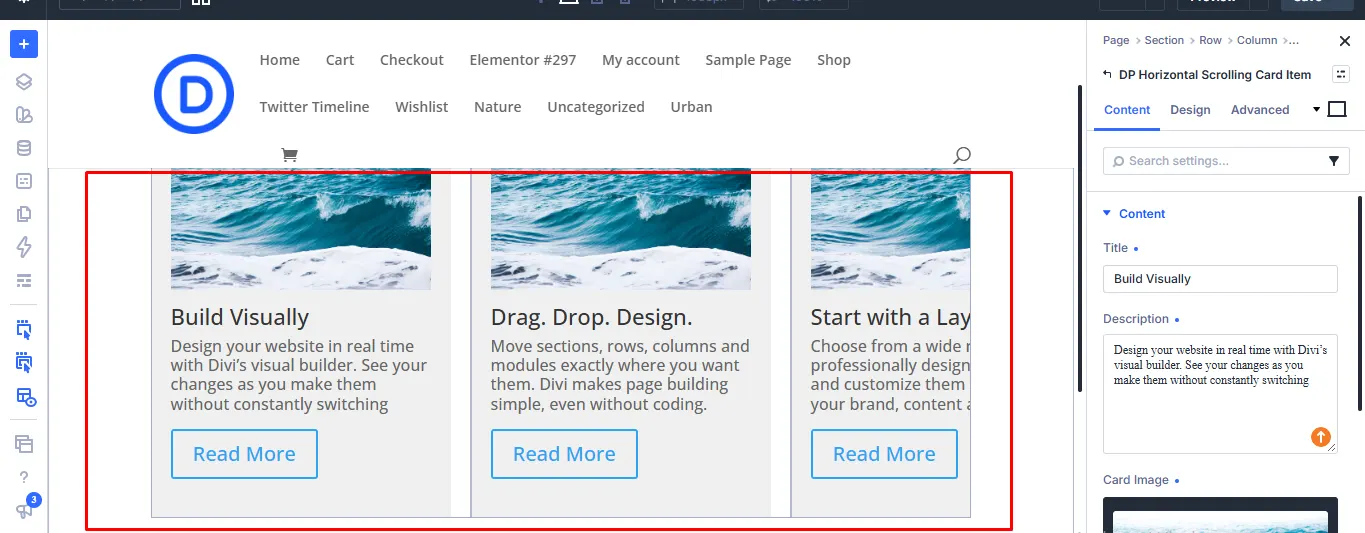Click the Divi D logo

pos(194,94)
